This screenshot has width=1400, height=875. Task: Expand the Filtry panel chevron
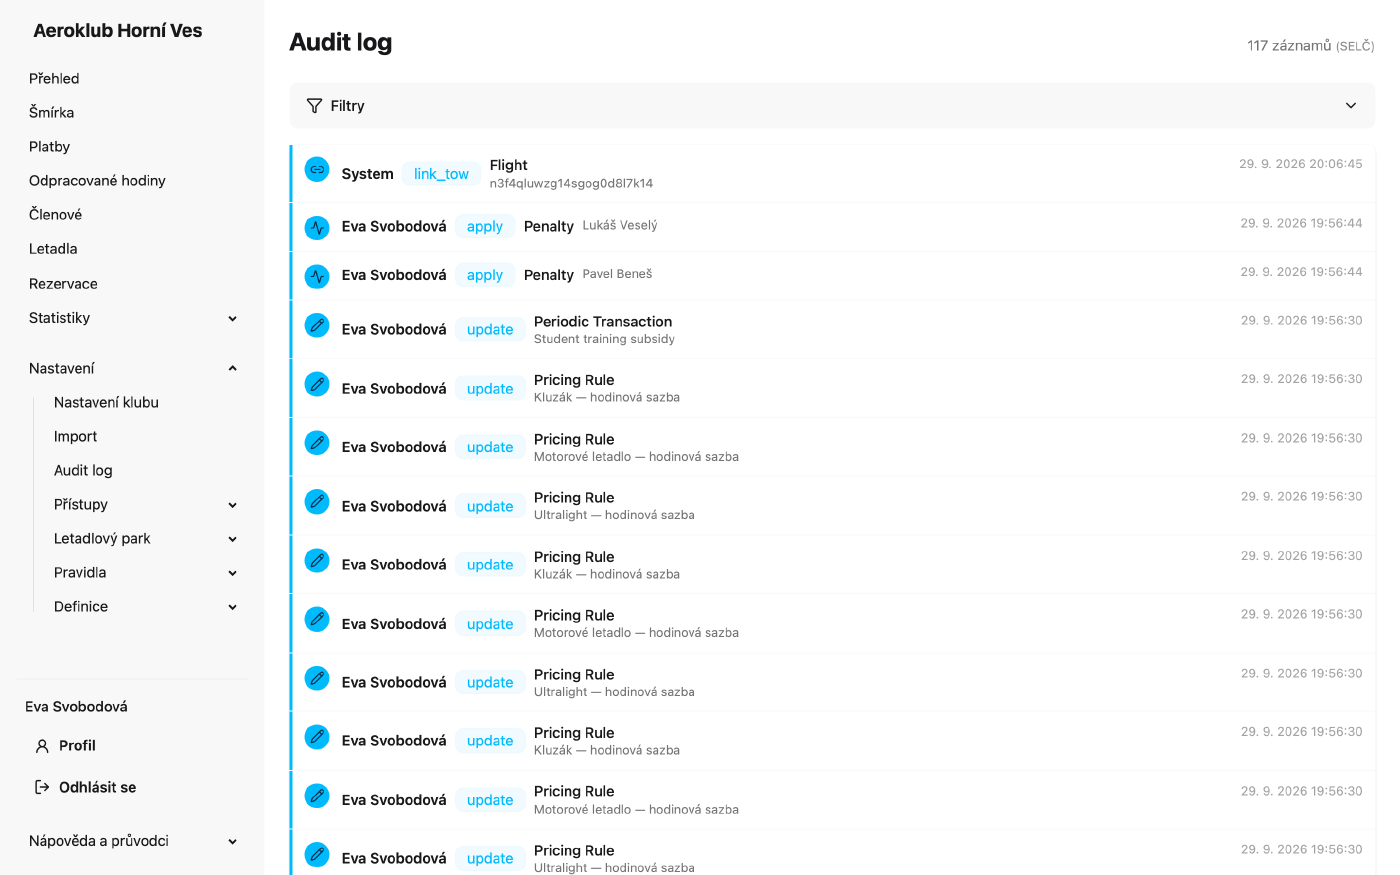[x=1351, y=106]
